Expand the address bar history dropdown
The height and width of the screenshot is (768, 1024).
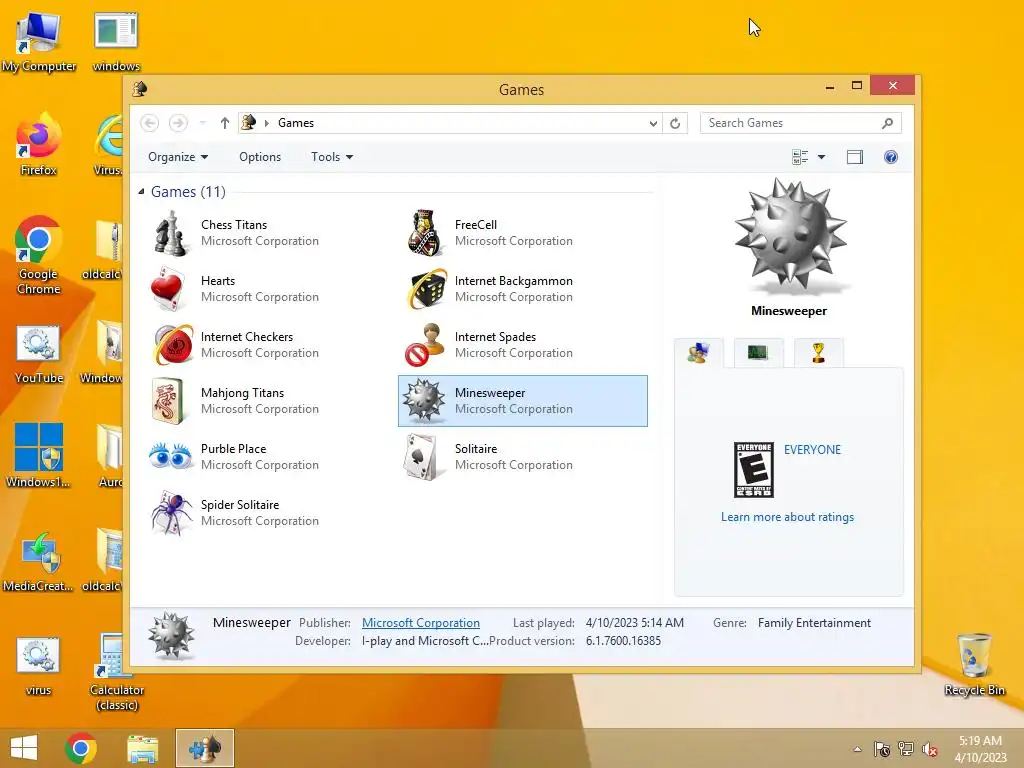pyautogui.click(x=653, y=123)
